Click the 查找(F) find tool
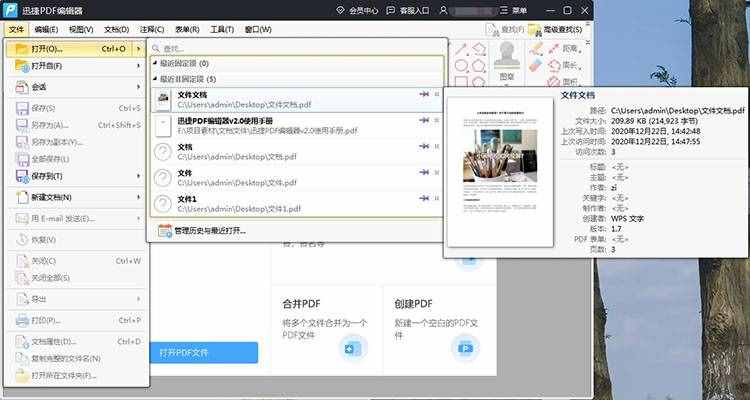This screenshot has width=750, height=400. (x=505, y=30)
